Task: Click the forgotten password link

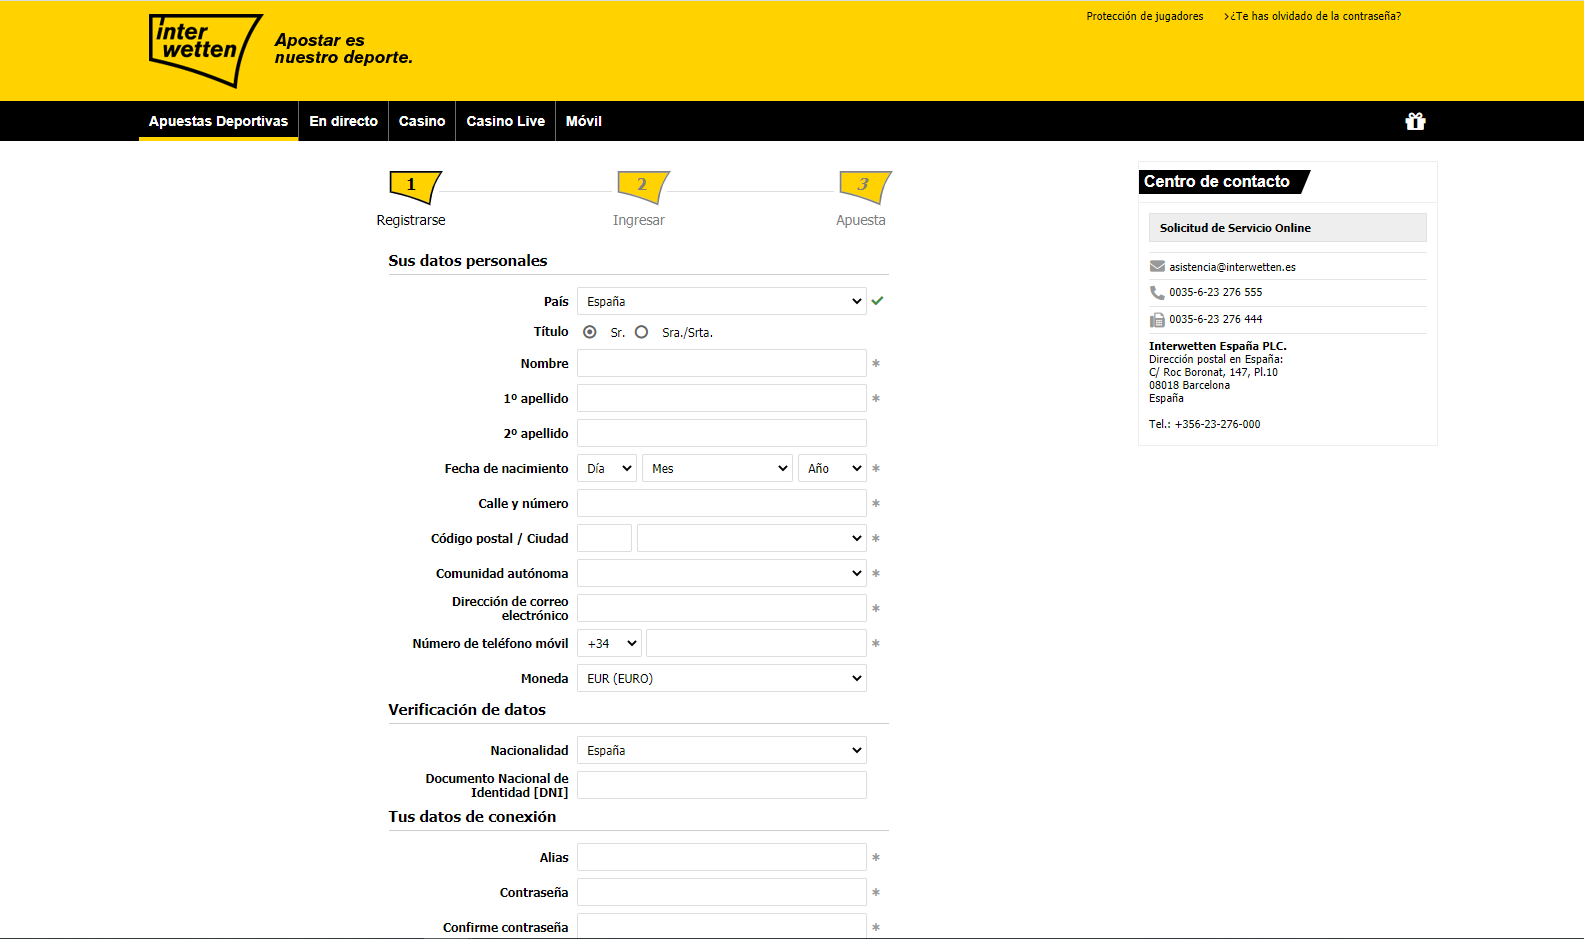Action: (1312, 16)
